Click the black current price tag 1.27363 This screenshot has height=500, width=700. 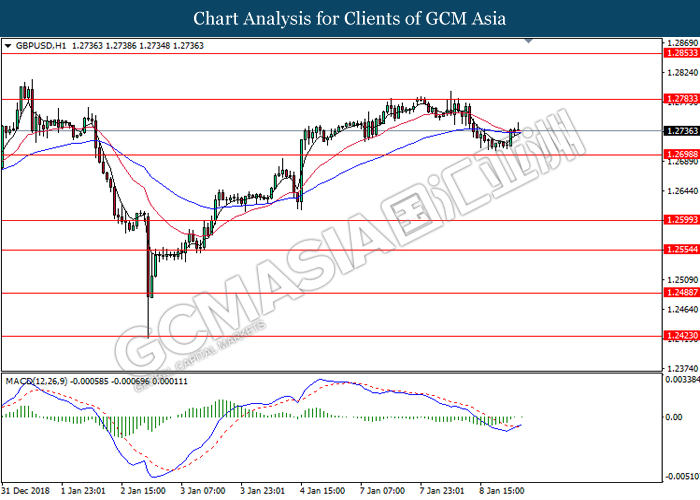[x=679, y=130]
